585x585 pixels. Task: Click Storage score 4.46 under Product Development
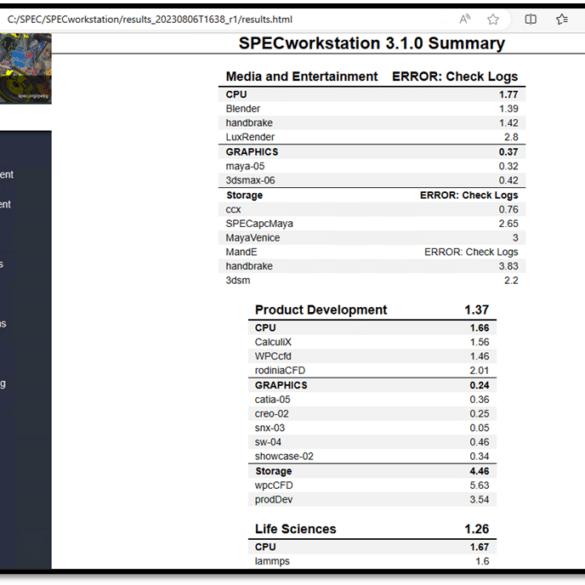click(x=479, y=471)
